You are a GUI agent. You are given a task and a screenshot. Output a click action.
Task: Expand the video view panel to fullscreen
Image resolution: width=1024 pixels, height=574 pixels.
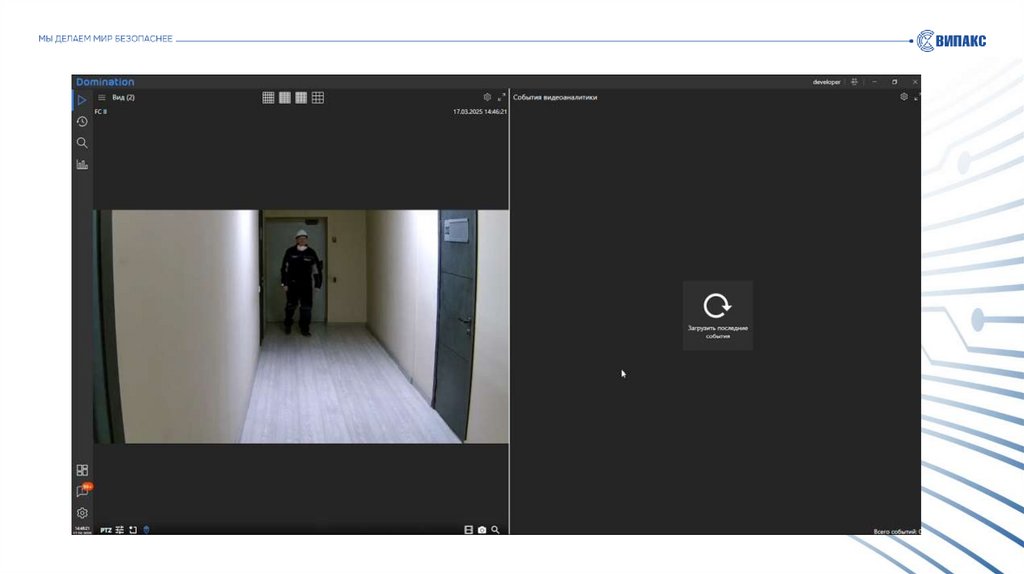coord(502,97)
